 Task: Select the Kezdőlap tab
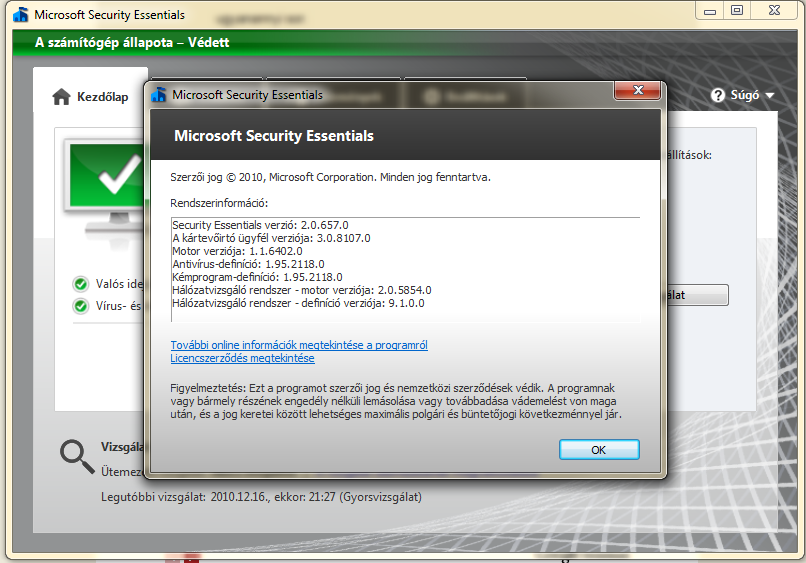[x=90, y=97]
